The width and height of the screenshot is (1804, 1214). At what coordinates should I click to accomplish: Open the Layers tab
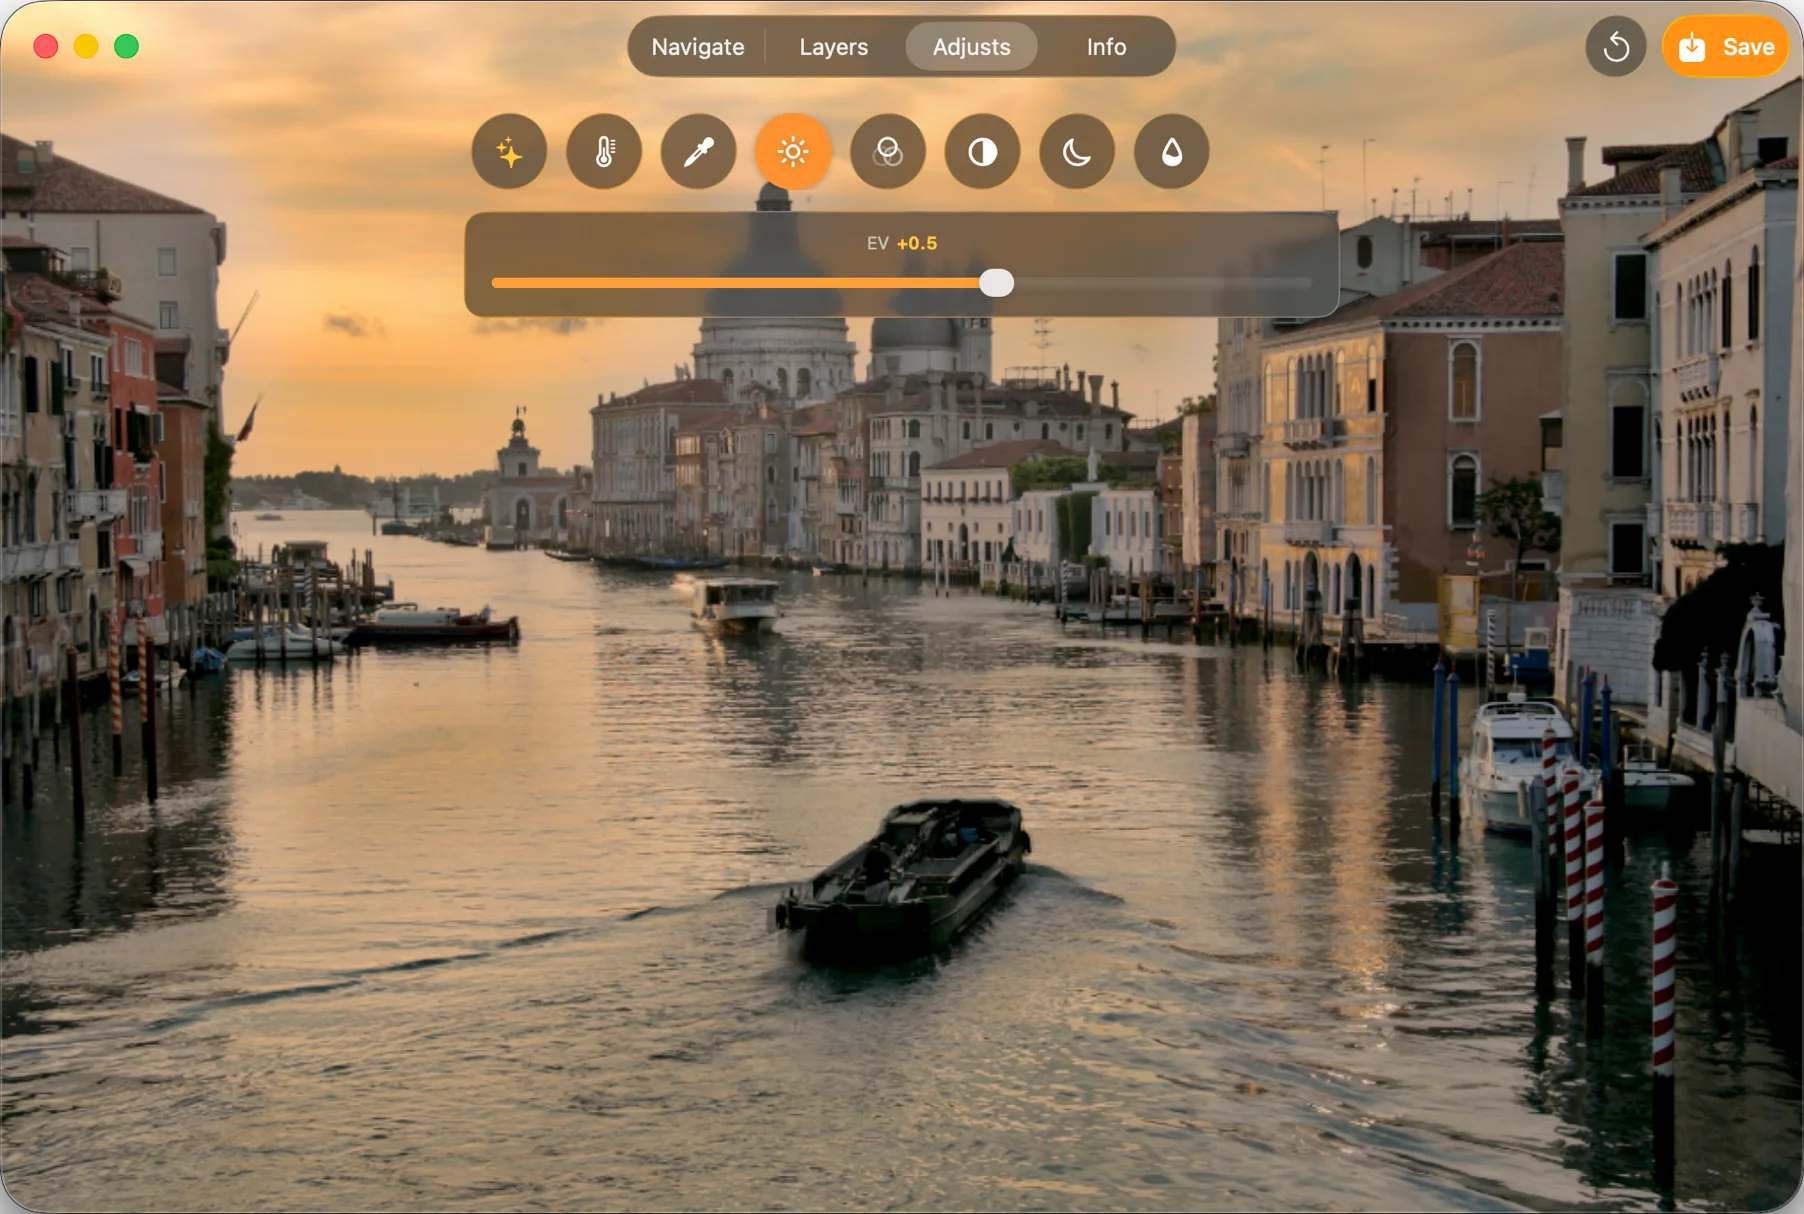point(834,47)
